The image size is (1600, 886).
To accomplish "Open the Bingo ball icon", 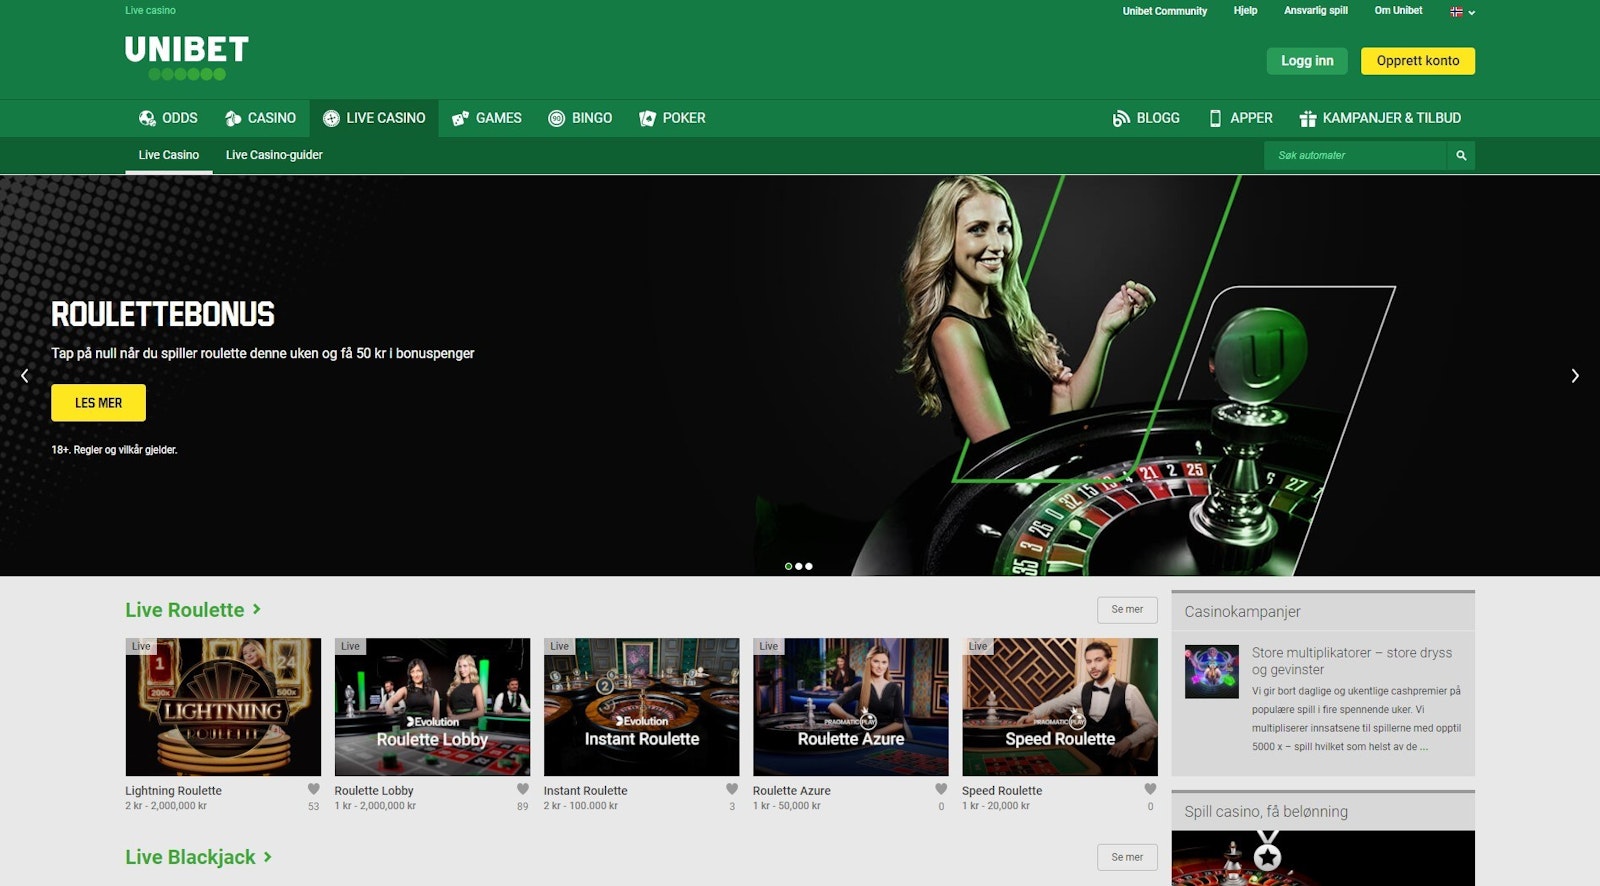I will pyautogui.click(x=557, y=118).
